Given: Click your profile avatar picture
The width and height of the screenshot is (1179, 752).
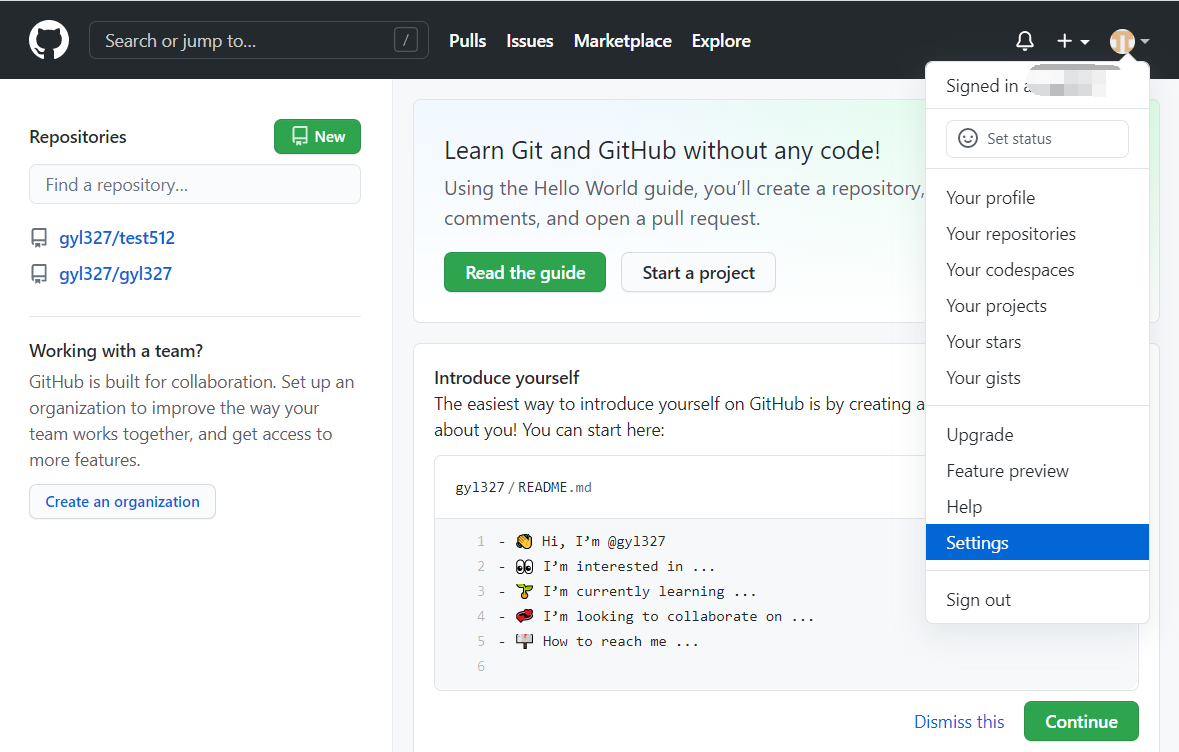Looking at the screenshot, I should (x=1122, y=40).
